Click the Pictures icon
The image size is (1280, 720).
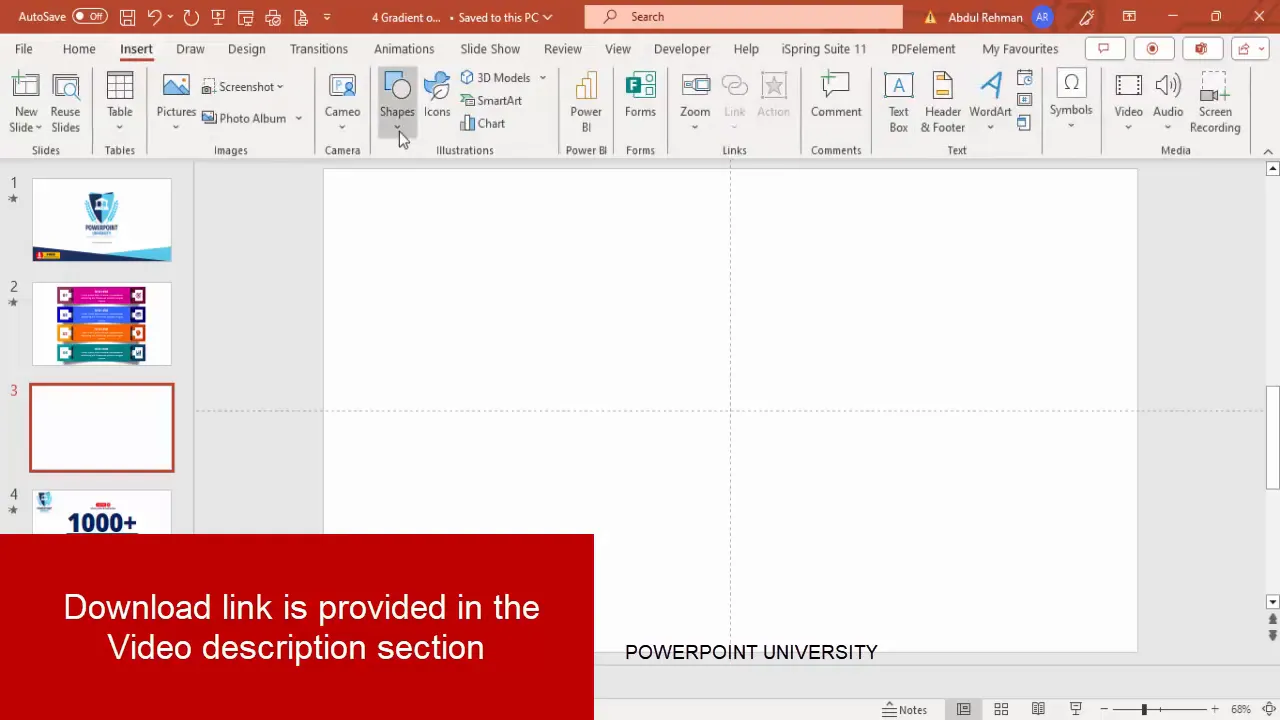point(176,87)
